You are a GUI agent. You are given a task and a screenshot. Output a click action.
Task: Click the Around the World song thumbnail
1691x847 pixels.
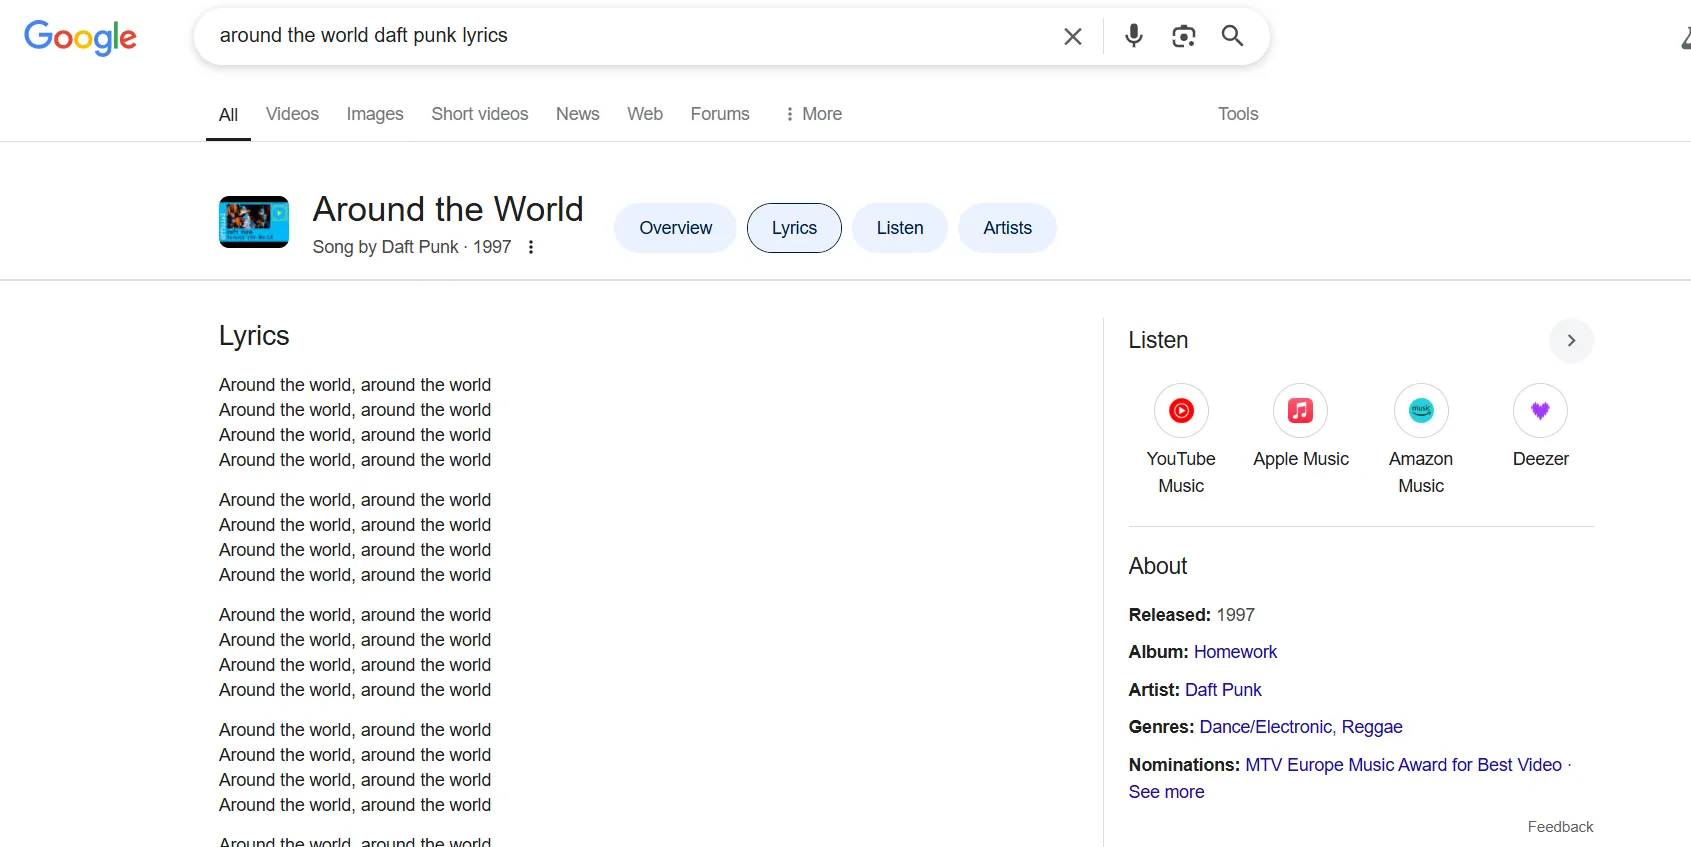(x=254, y=222)
